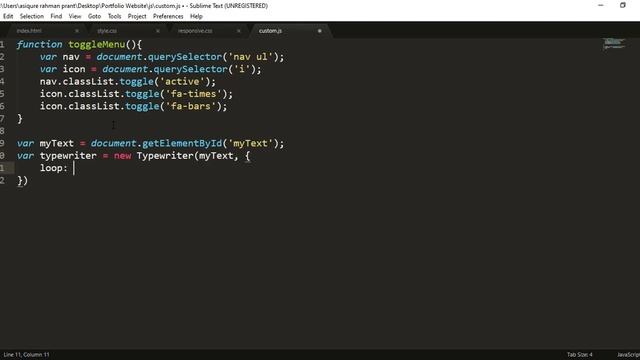The image size is (640, 360).
Task: Click the closing brace on line 7
Action: [x=20, y=119]
